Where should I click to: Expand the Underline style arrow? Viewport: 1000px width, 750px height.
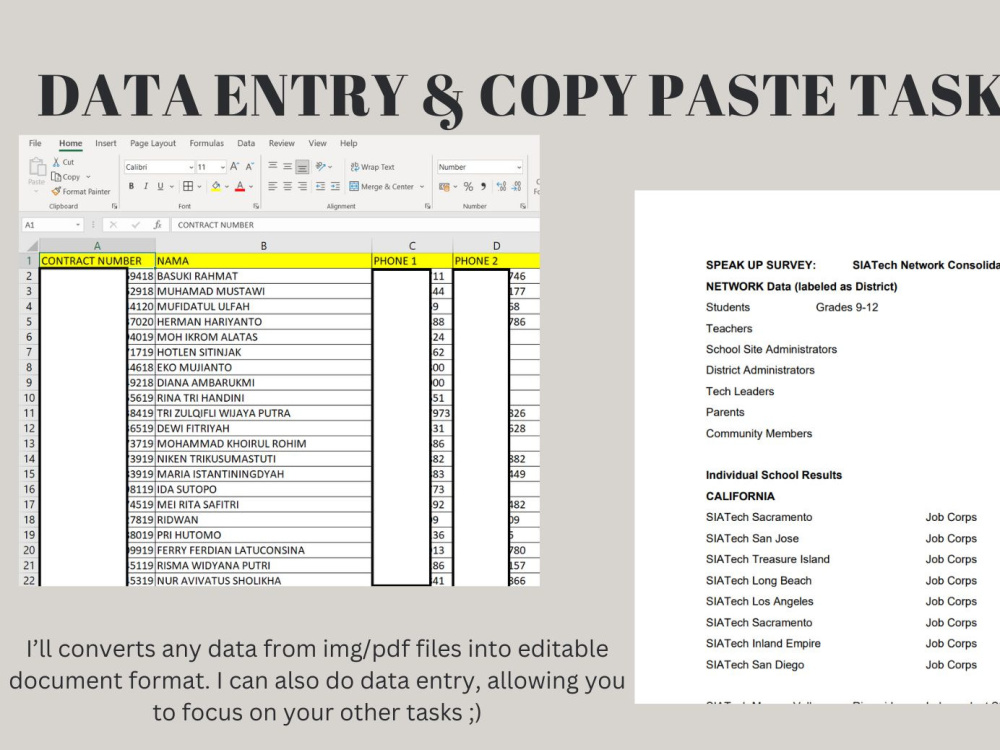click(172, 187)
